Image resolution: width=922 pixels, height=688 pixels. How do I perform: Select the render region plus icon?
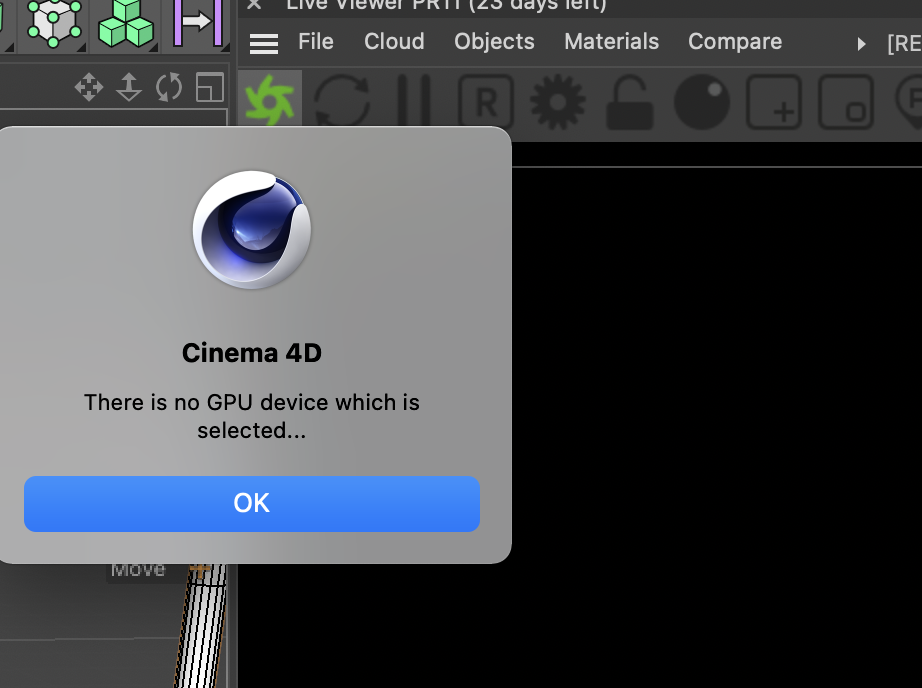point(774,102)
